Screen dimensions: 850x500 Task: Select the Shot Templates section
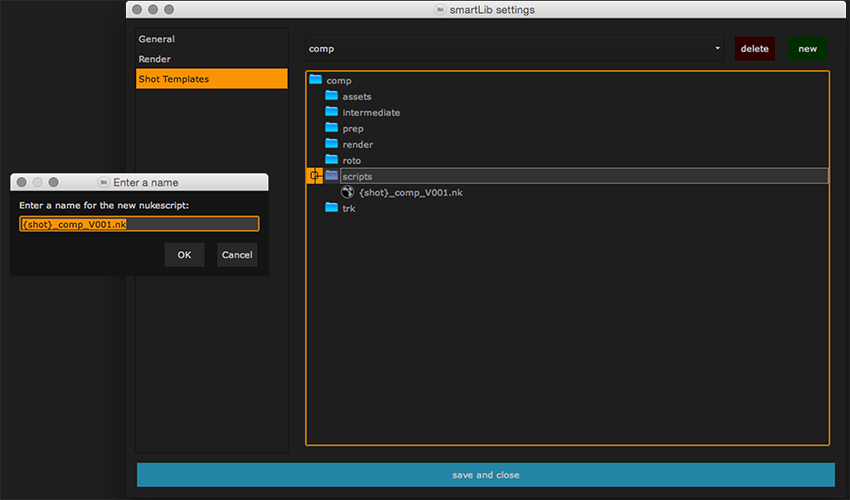(x=173, y=79)
